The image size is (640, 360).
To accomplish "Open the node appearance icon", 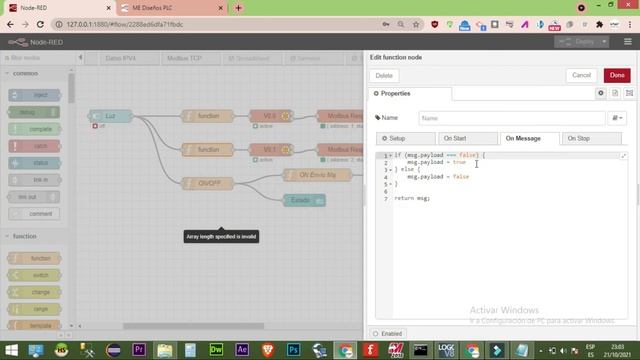I will point(629,93).
